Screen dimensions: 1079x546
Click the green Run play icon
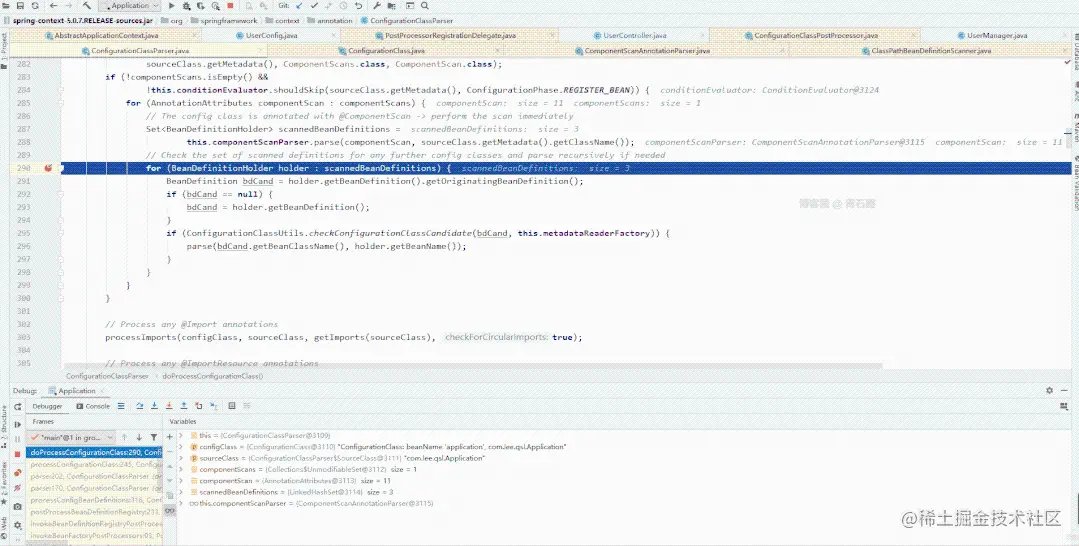coord(172,6)
